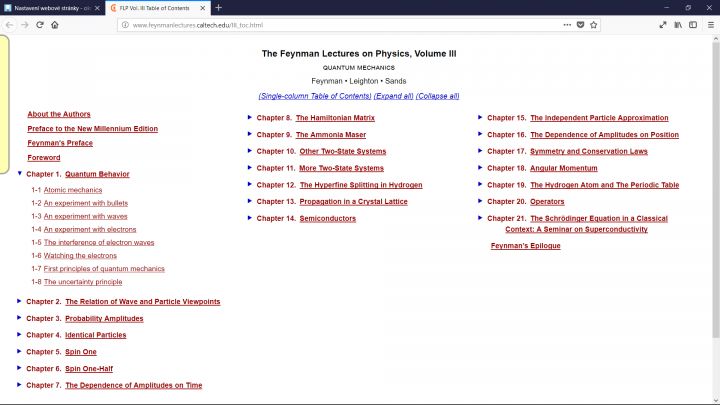Open section 1-5 interference of electron waves

coord(99,242)
